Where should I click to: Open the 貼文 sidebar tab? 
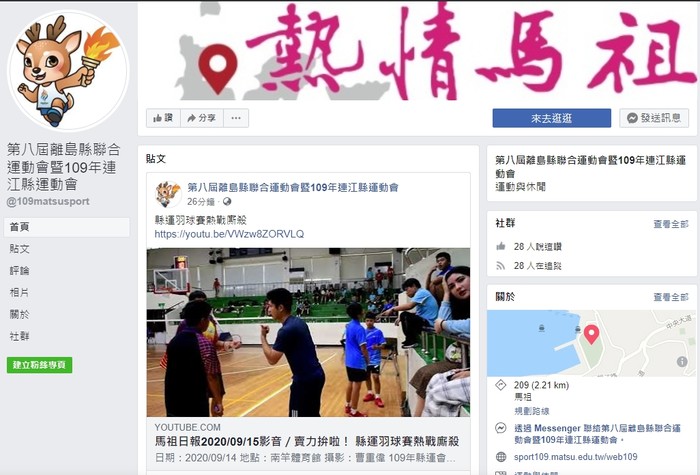pos(20,249)
